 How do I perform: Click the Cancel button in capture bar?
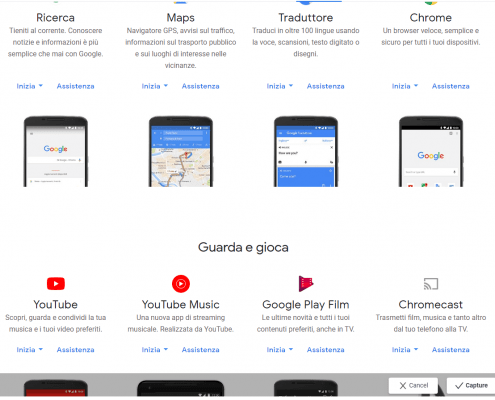pos(413,386)
